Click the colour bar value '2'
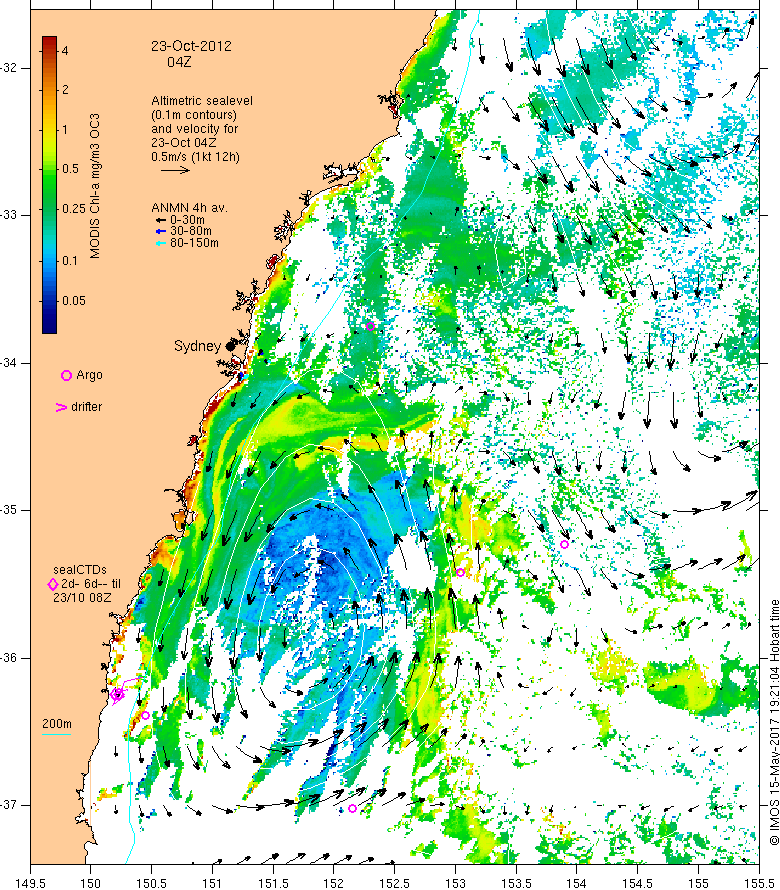Image resolution: width=780 pixels, height=890 pixels. pyautogui.click(x=65, y=90)
